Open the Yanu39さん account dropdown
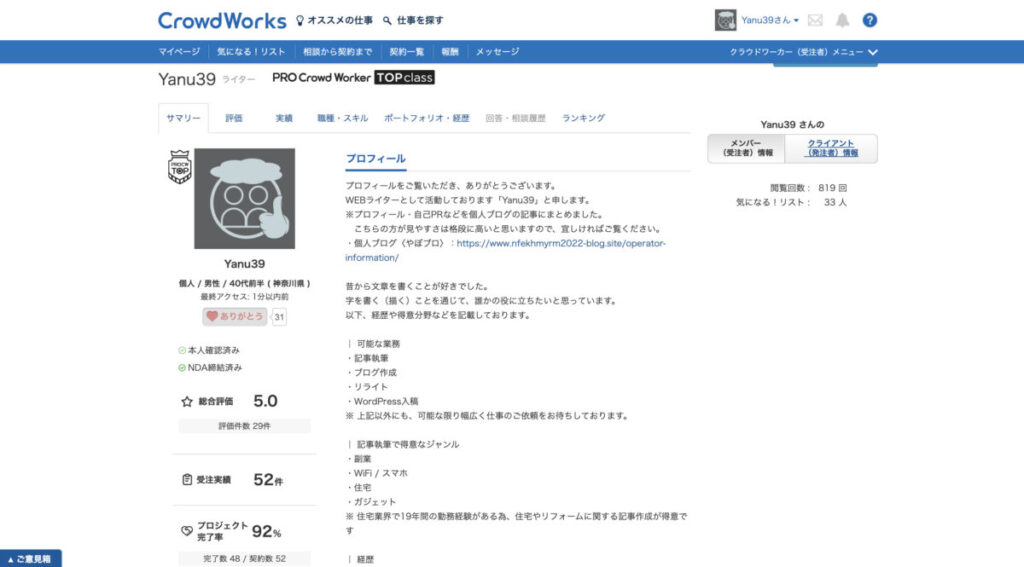This screenshot has height=567, width=1024. 769,20
